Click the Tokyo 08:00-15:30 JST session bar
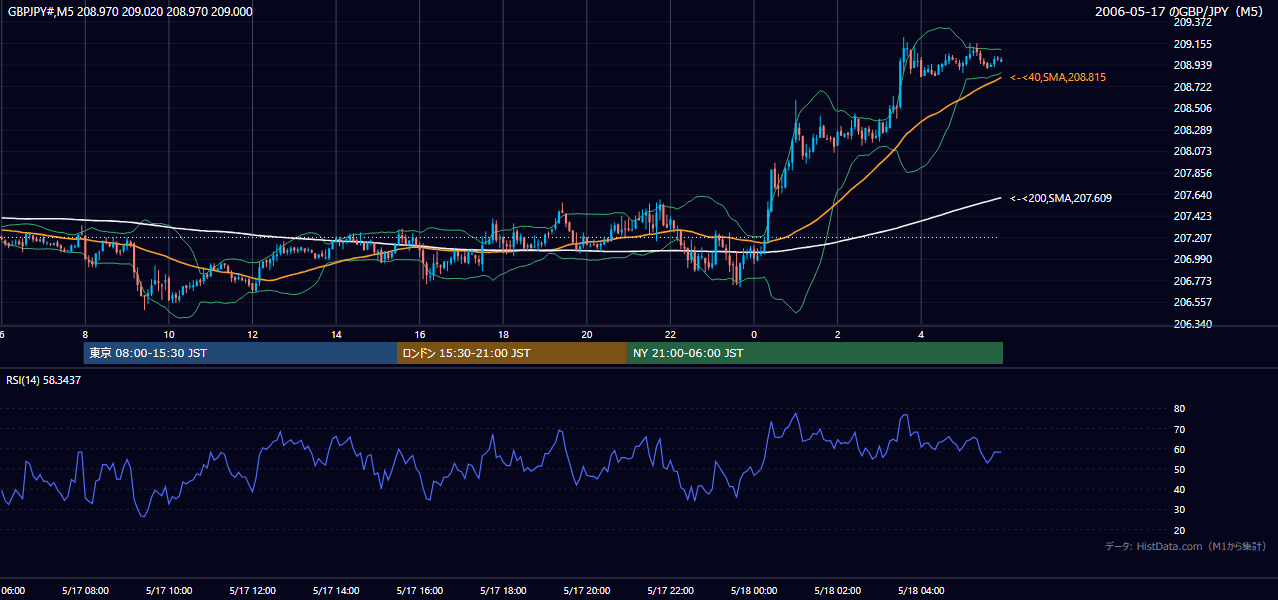The image size is (1278, 600). point(240,353)
